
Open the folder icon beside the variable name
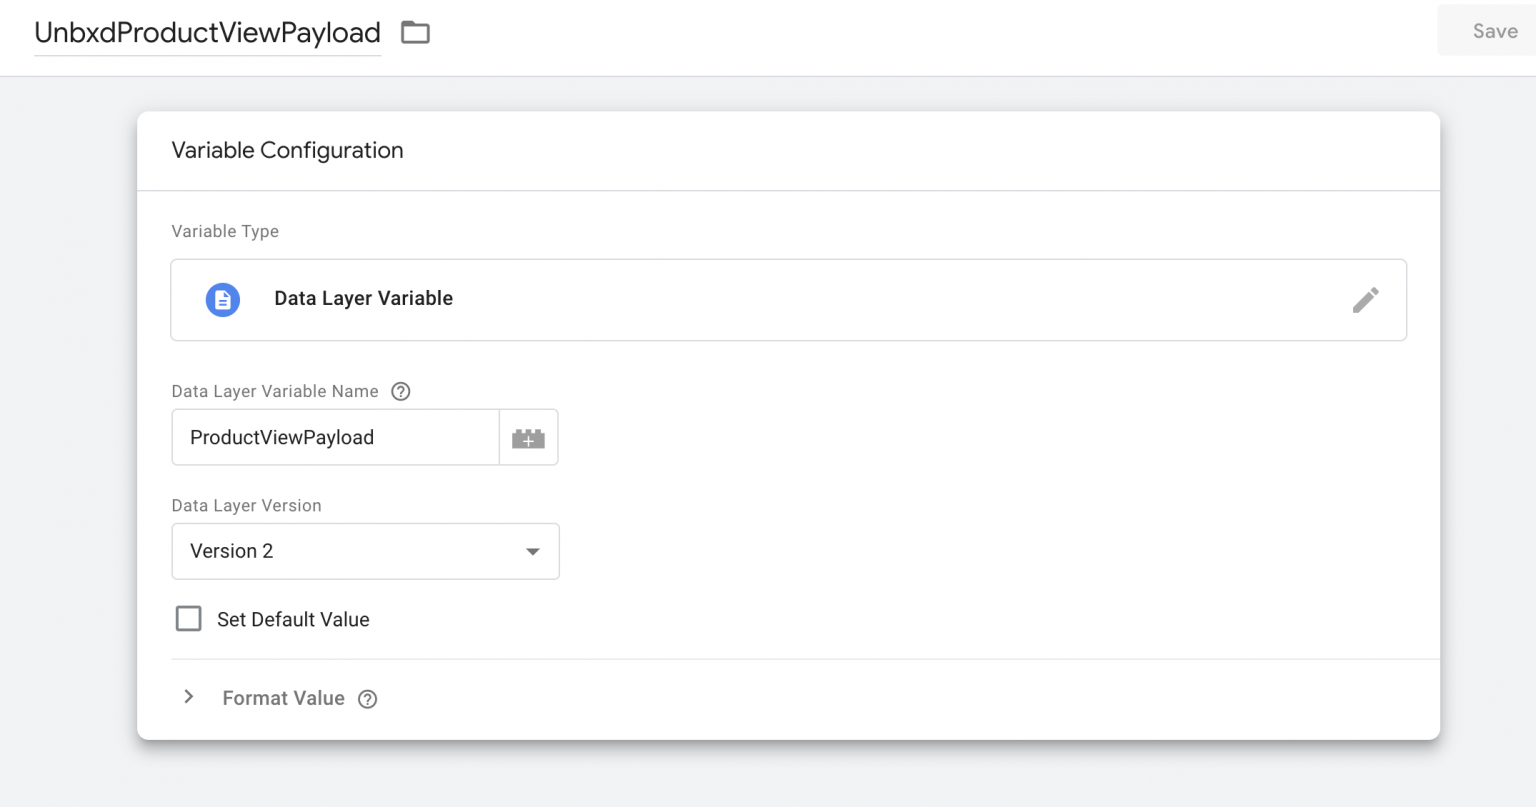pos(415,33)
